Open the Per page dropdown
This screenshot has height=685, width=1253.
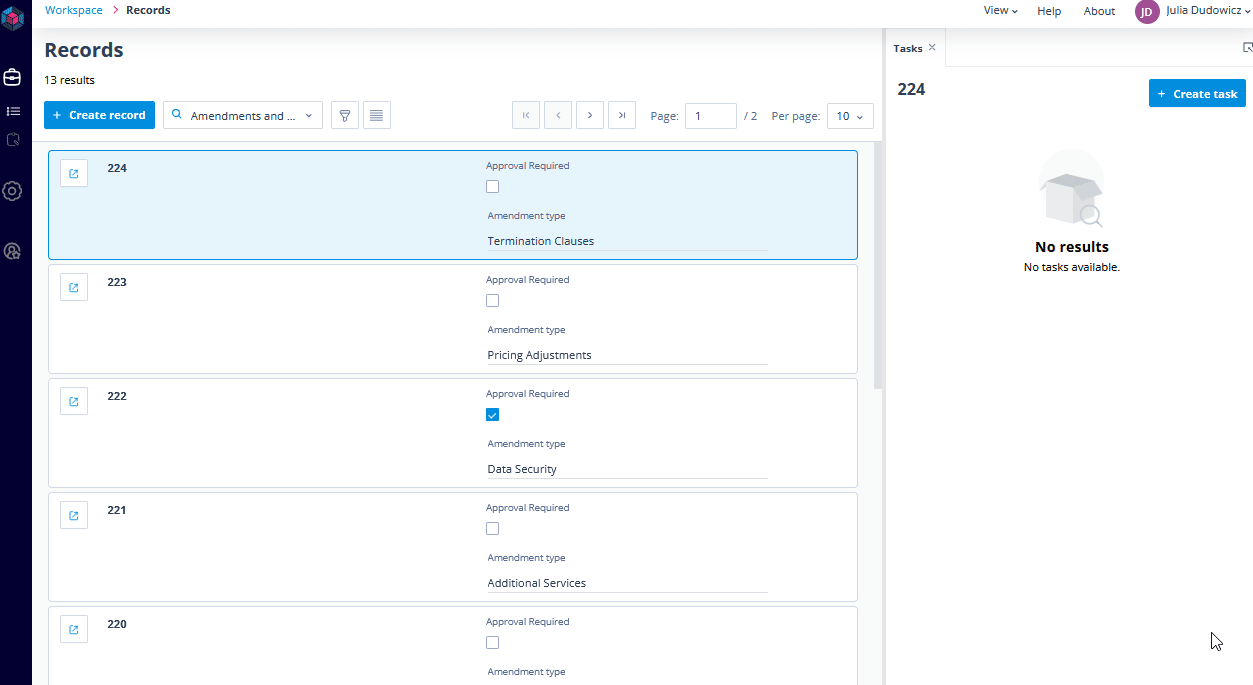tap(850, 116)
